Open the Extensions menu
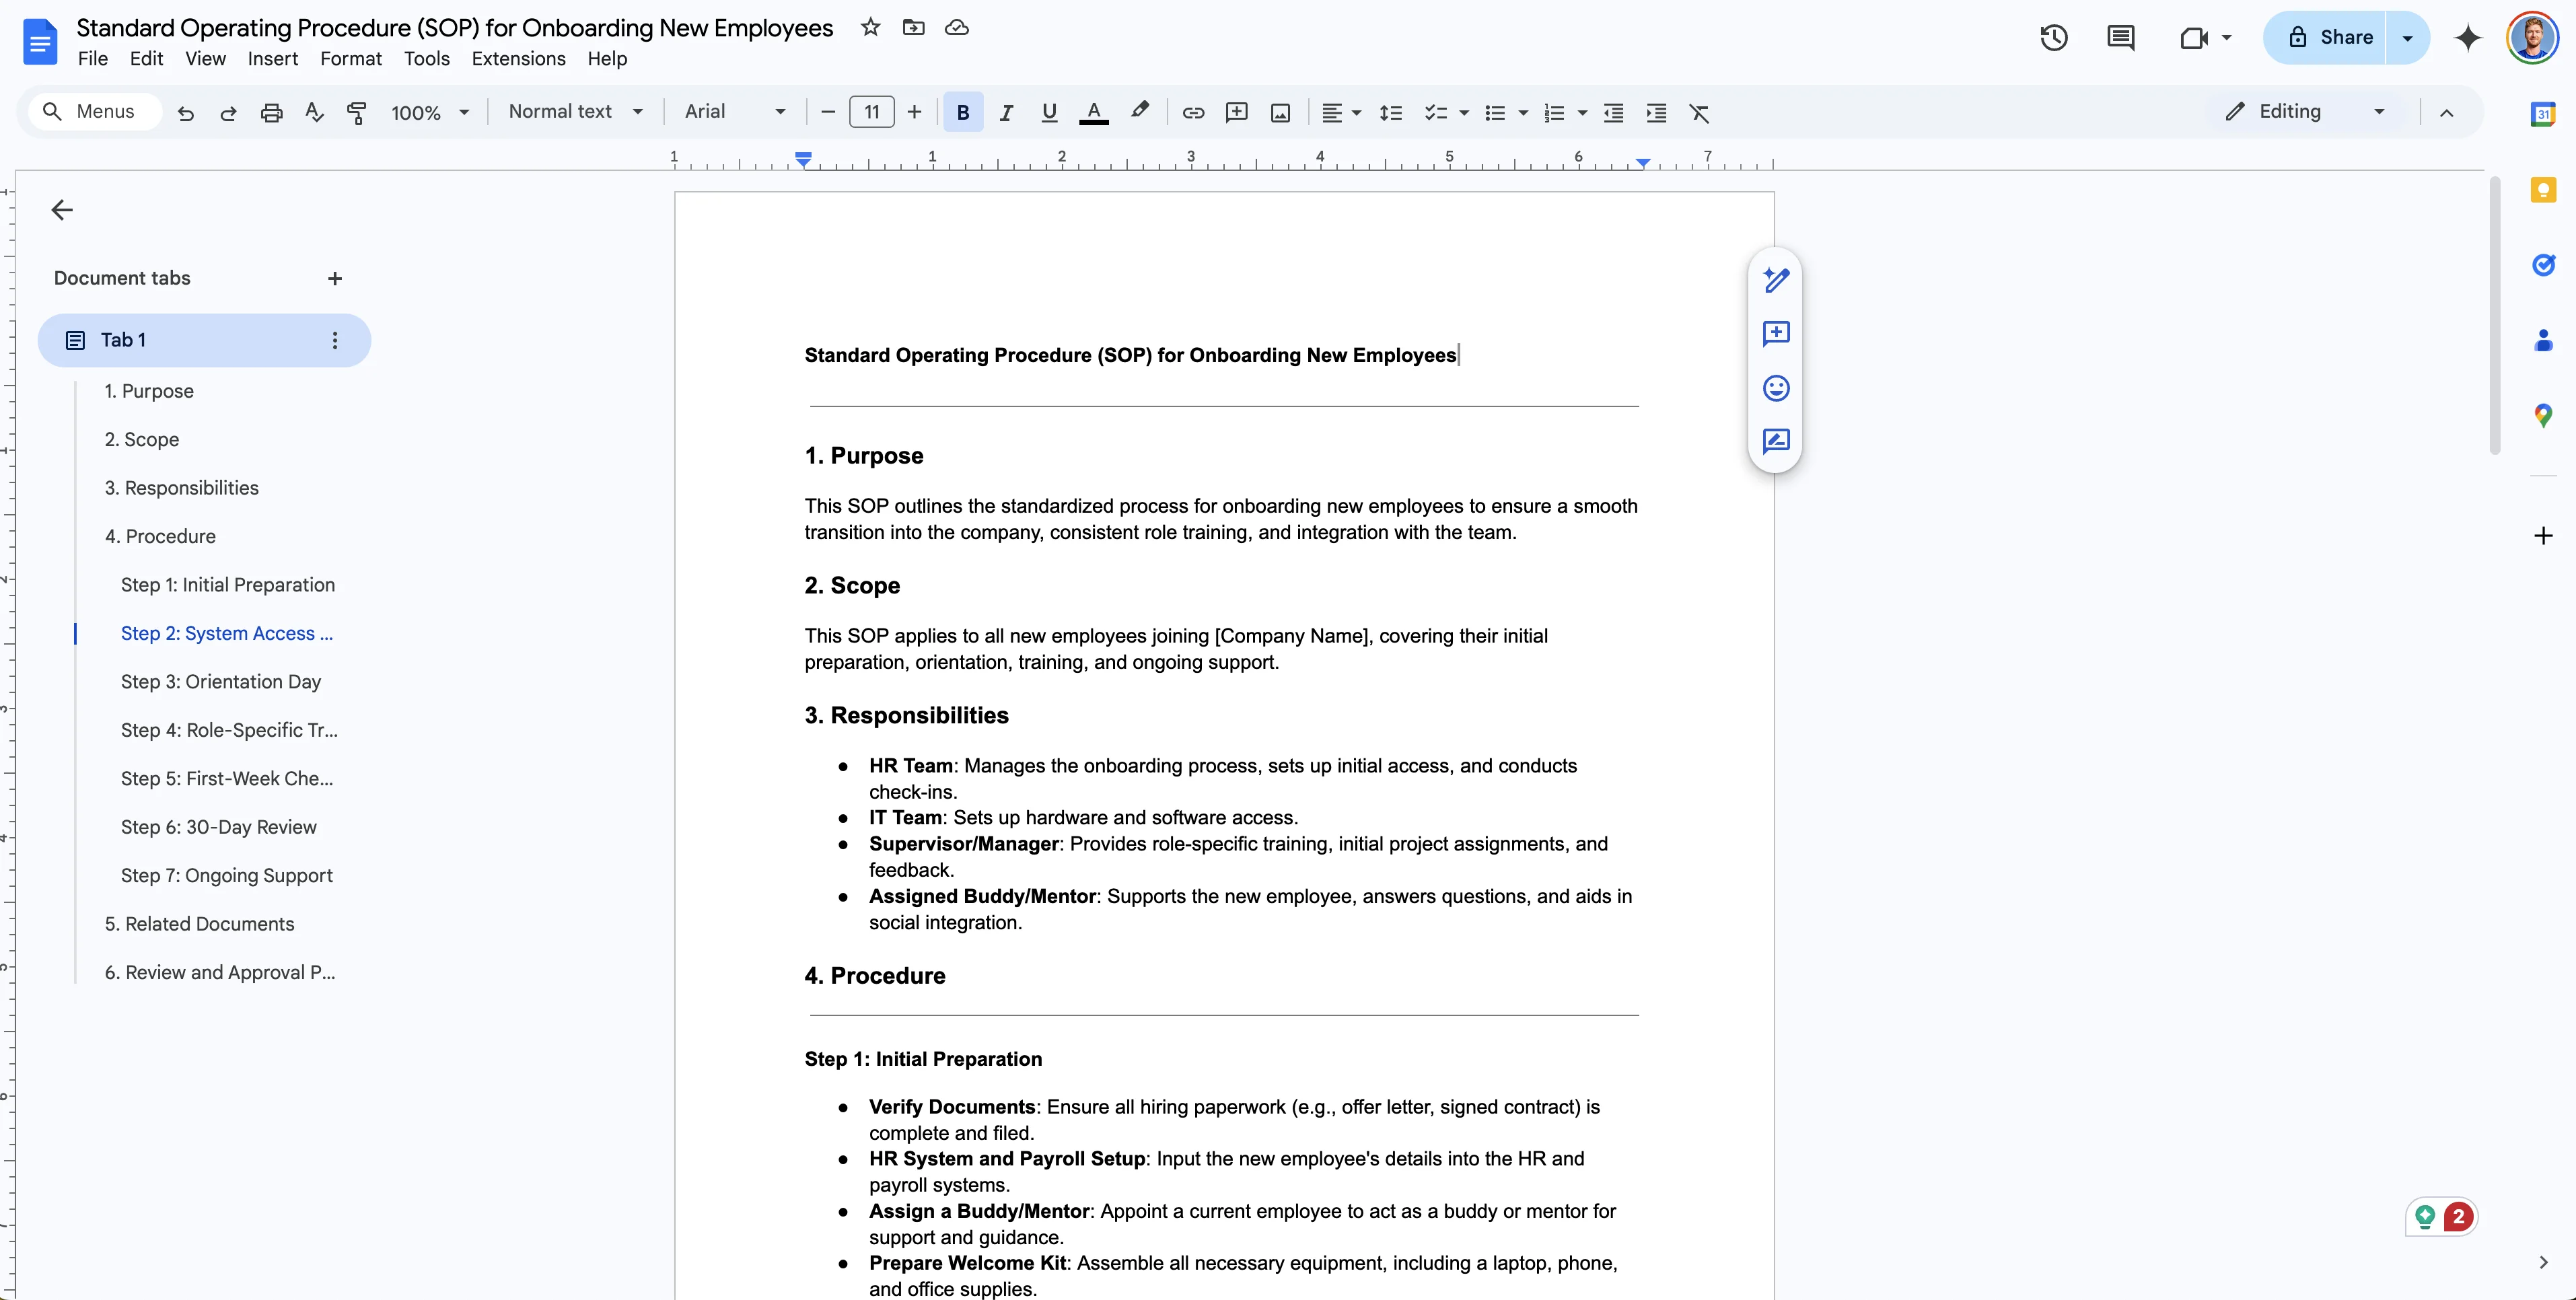This screenshot has height=1300, width=2576. click(518, 59)
